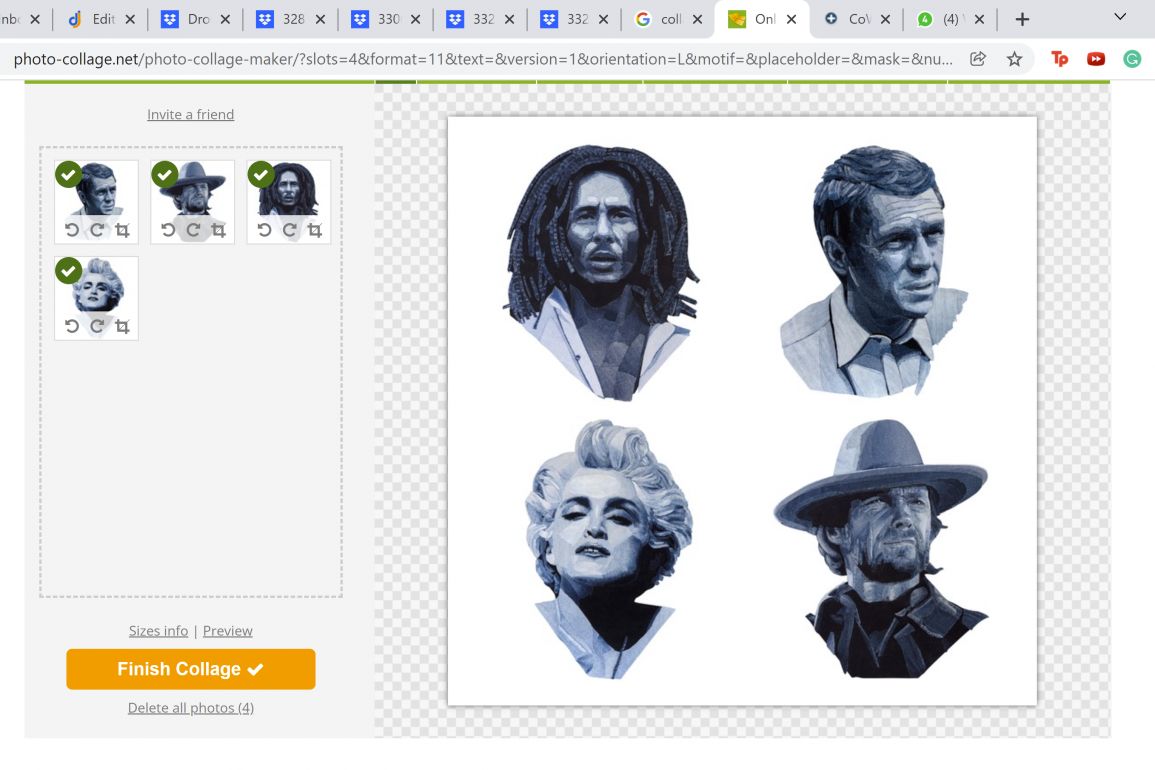1155x770 pixels.
Task: Rotate right the dreadlocks man thumbnail
Action: [x=289, y=230]
